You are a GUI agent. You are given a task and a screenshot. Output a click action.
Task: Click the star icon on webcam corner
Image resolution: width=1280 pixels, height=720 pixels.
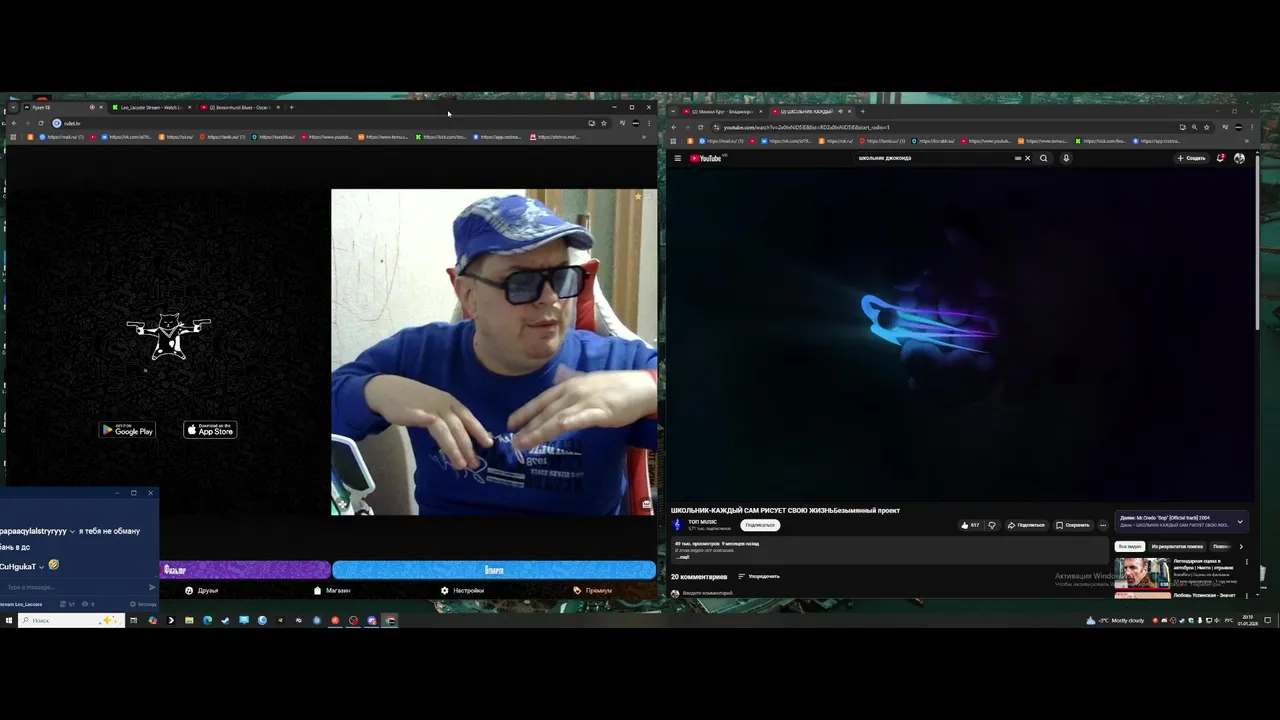pyautogui.click(x=638, y=197)
